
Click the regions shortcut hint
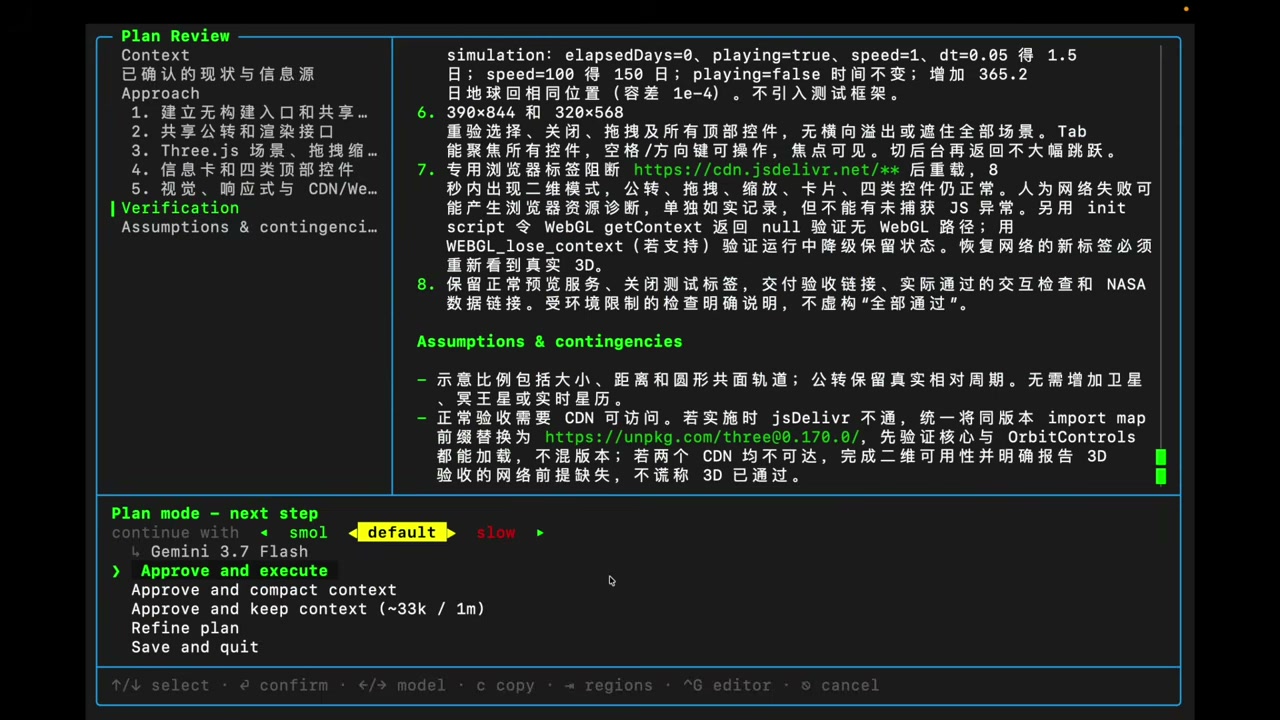pos(608,685)
